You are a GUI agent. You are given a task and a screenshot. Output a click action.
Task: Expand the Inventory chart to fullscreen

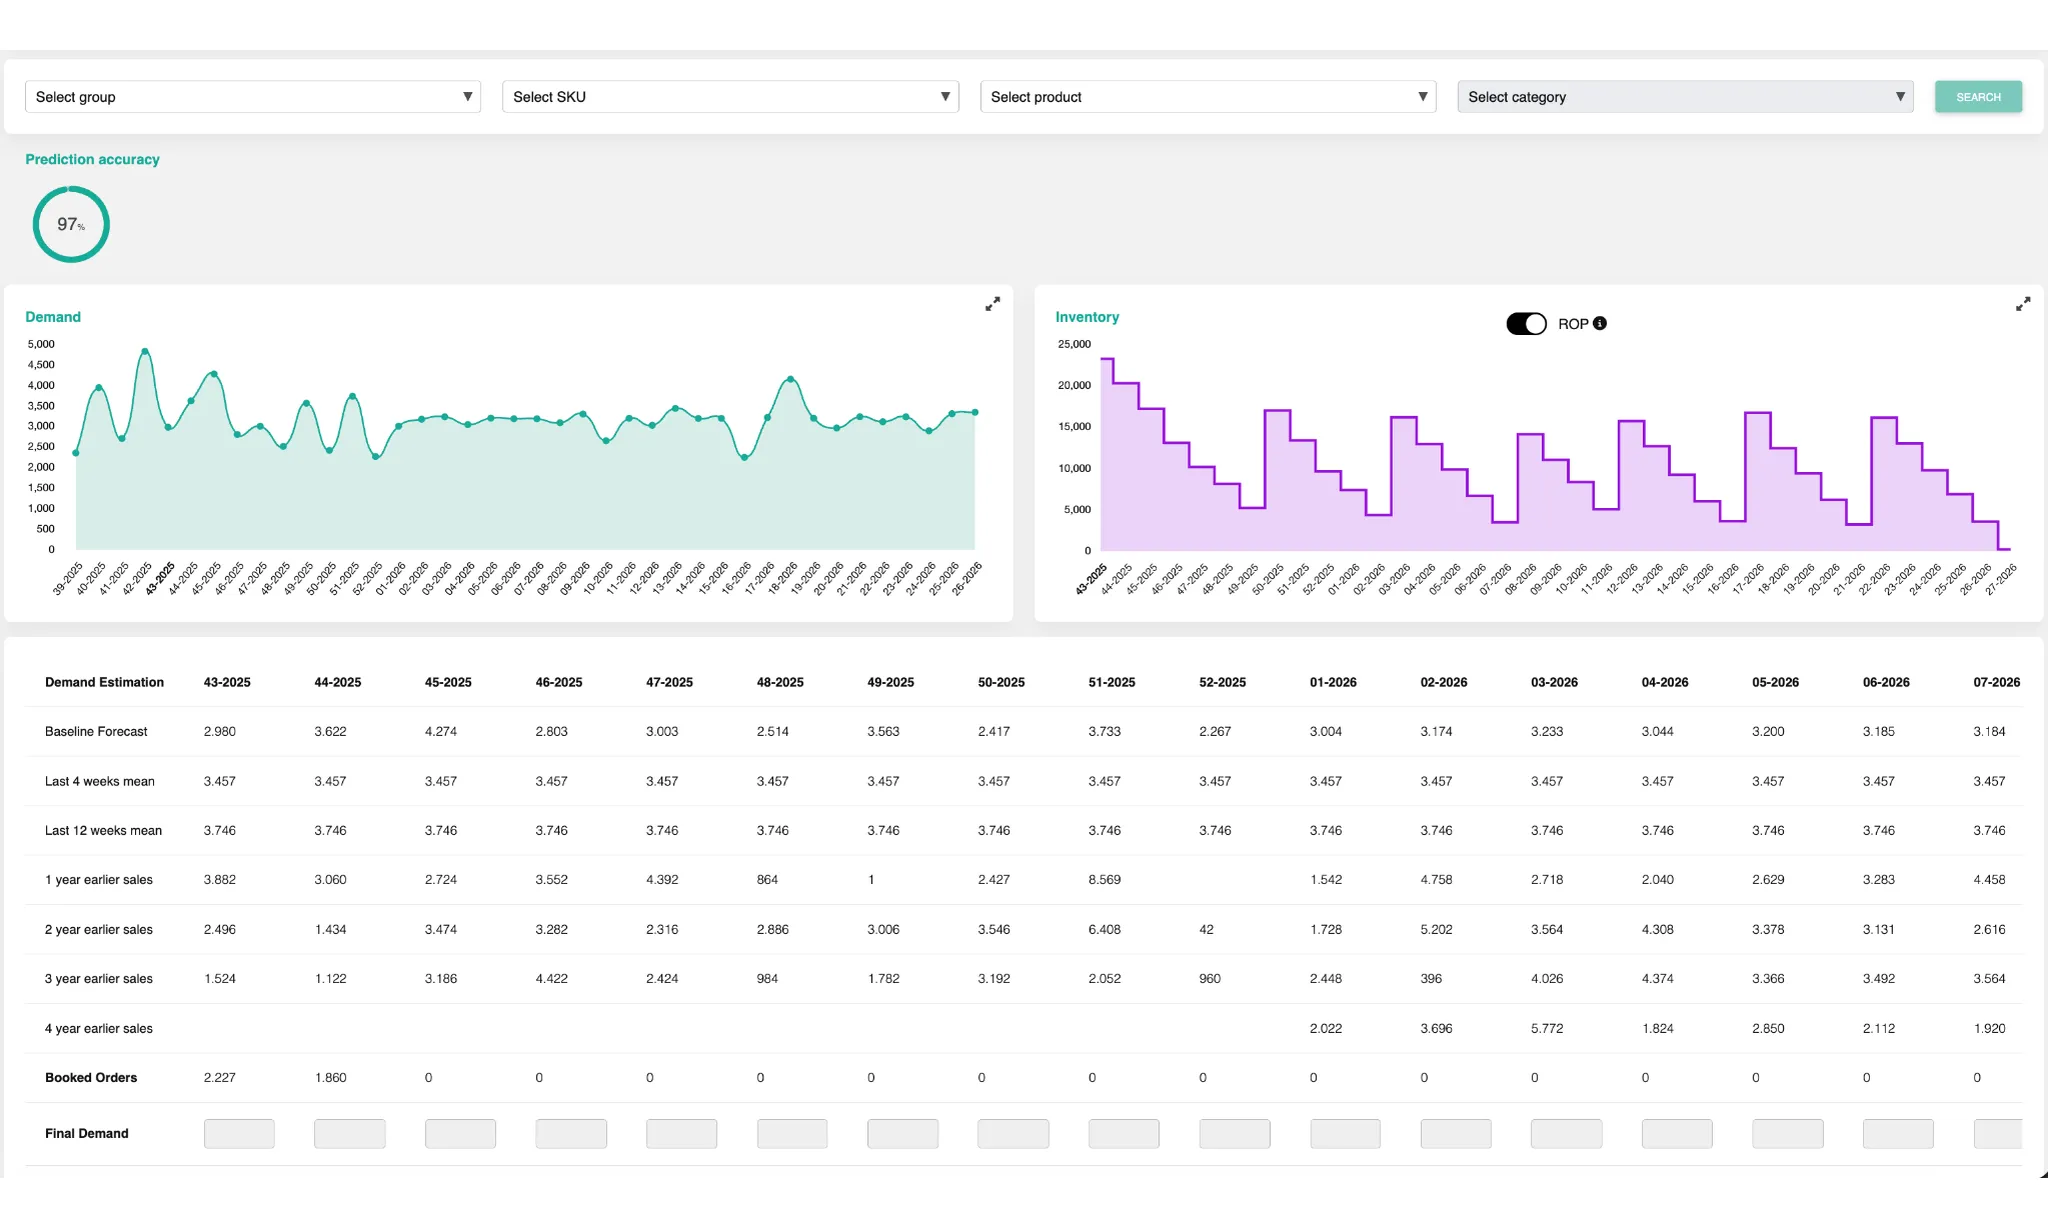point(2022,304)
